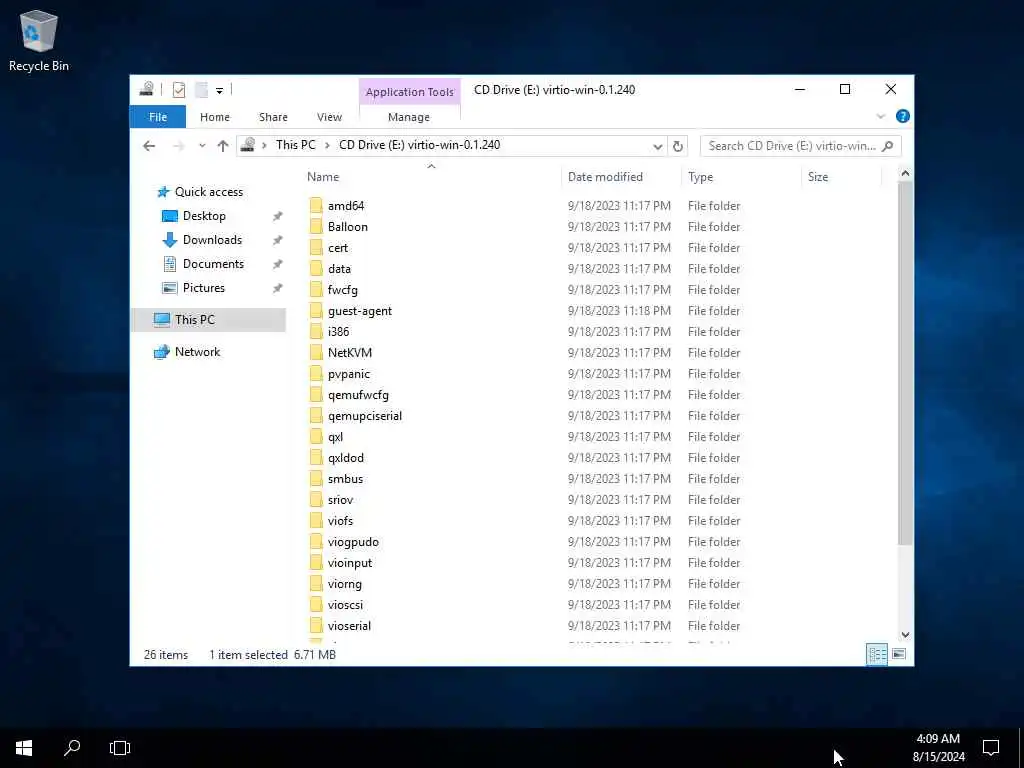The width and height of the screenshot is (1024, 768).
Task: Select the folder named i386
Action: pos(338,332)
